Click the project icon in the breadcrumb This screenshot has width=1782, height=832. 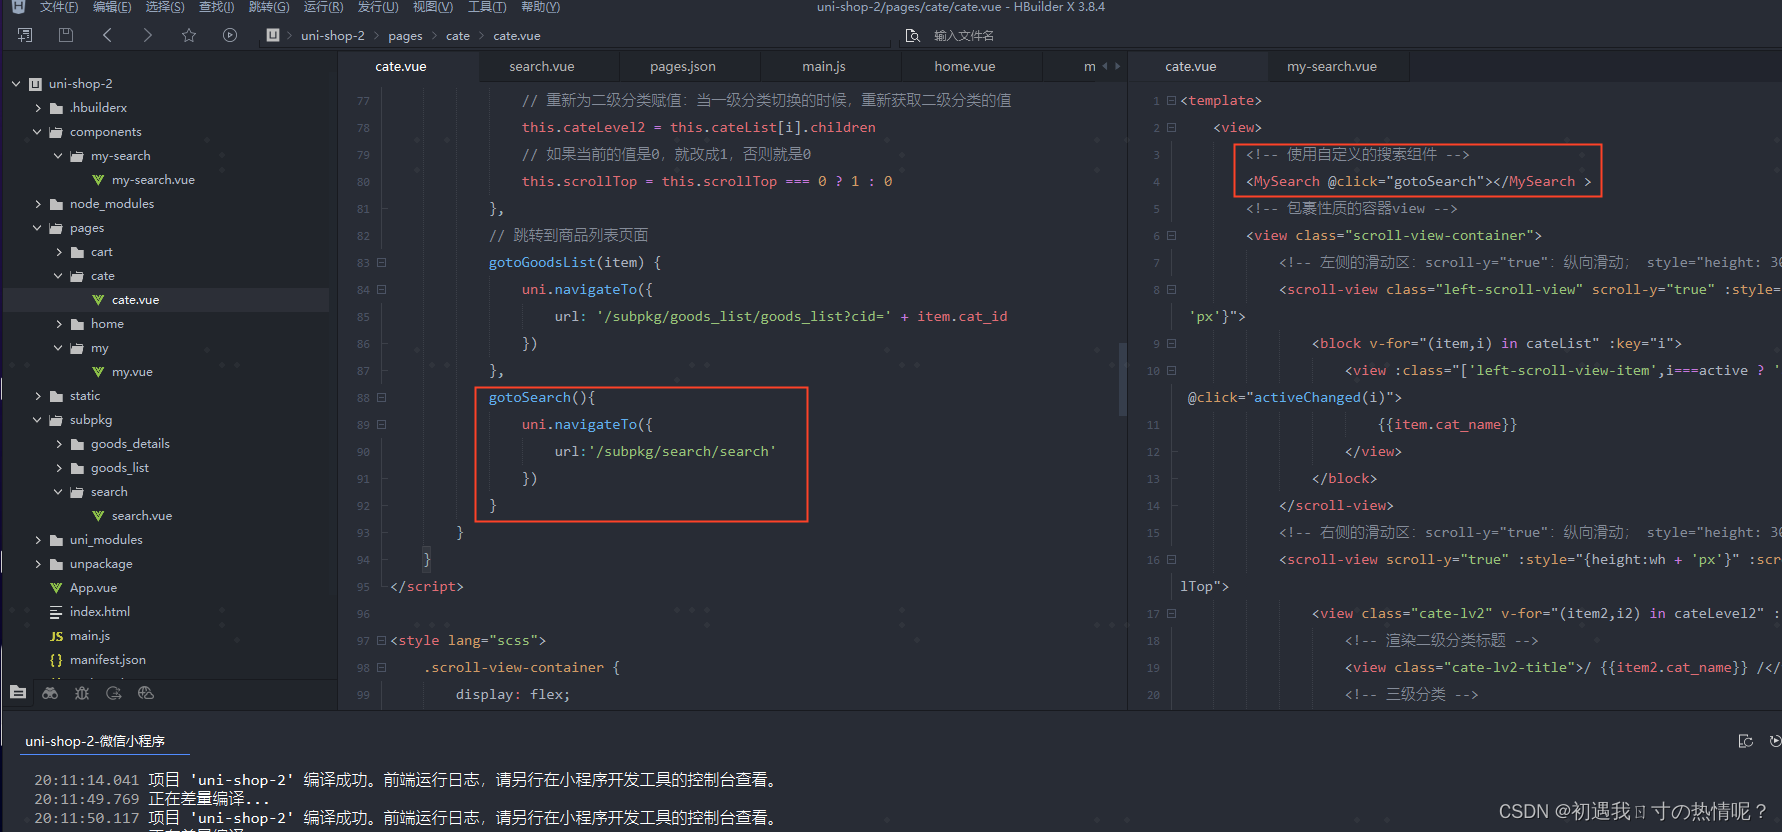(x=273, y=35)
